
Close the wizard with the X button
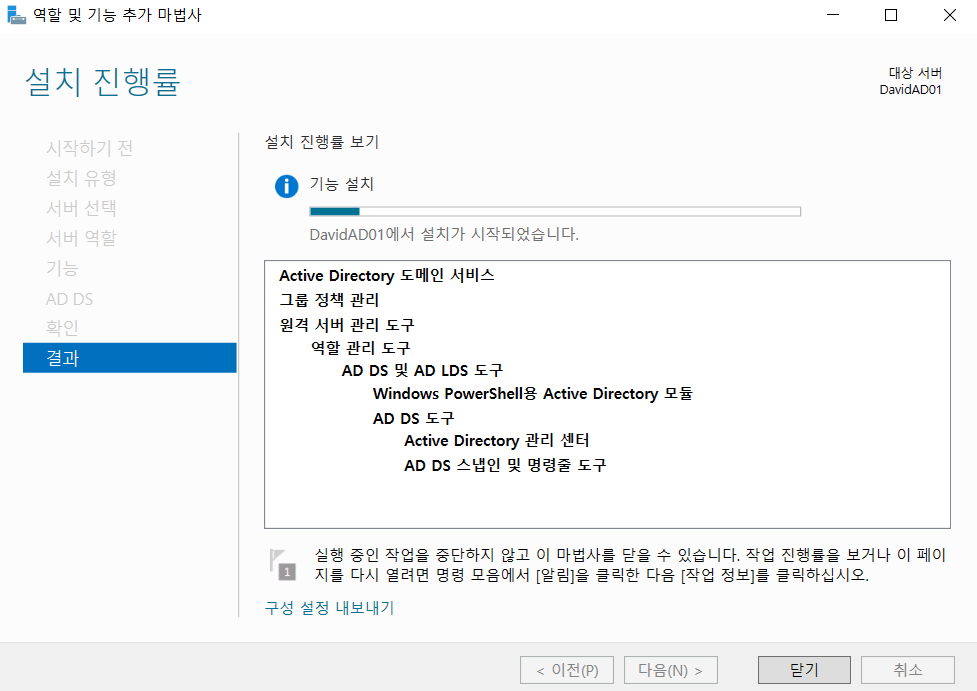tap(950, 15)
